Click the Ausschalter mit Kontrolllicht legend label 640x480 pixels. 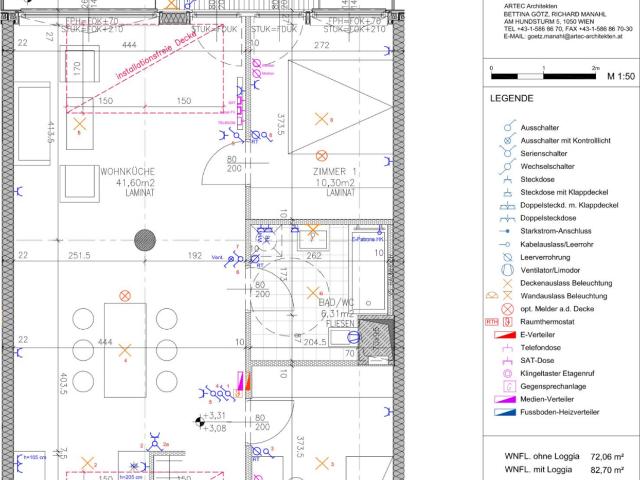tap(565, 140)
